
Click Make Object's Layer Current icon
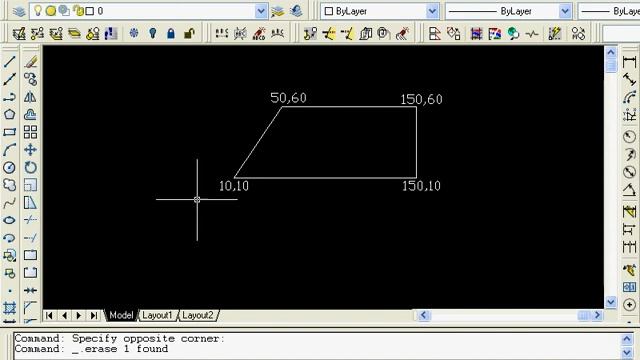pos(278,11)
